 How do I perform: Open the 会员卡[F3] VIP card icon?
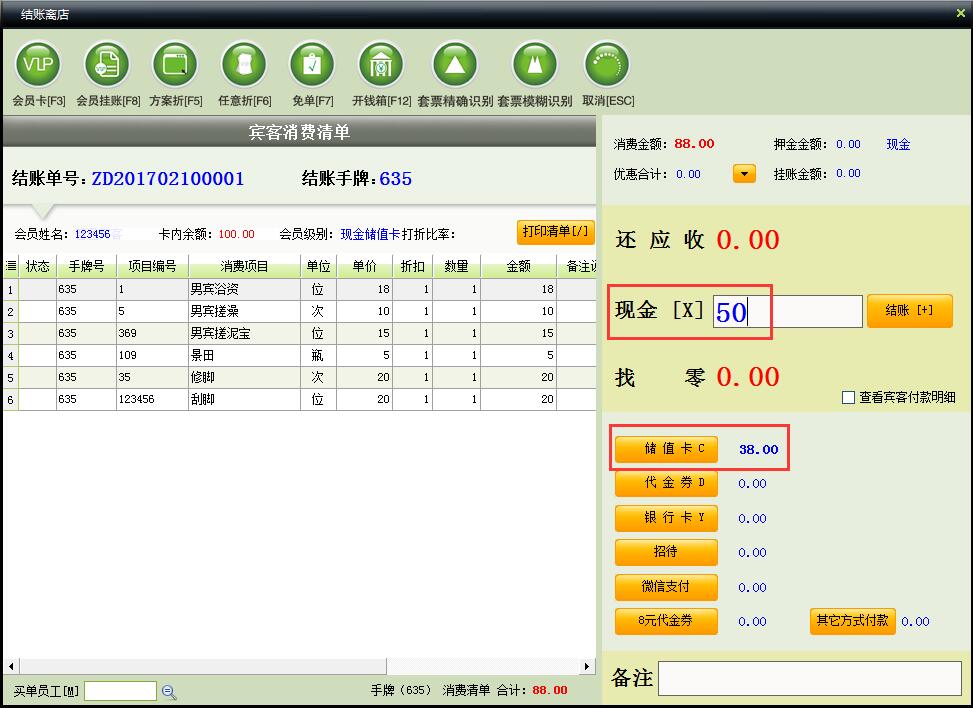[x=38, y=64]
